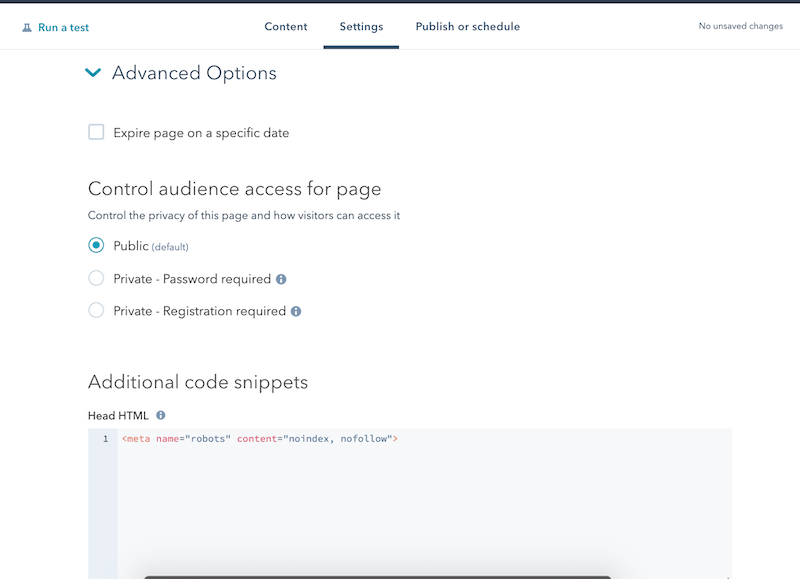Click the No unsaved changes status text
Image resolution: width=800 pixels, height=579 pixels.
coord(740,27)
